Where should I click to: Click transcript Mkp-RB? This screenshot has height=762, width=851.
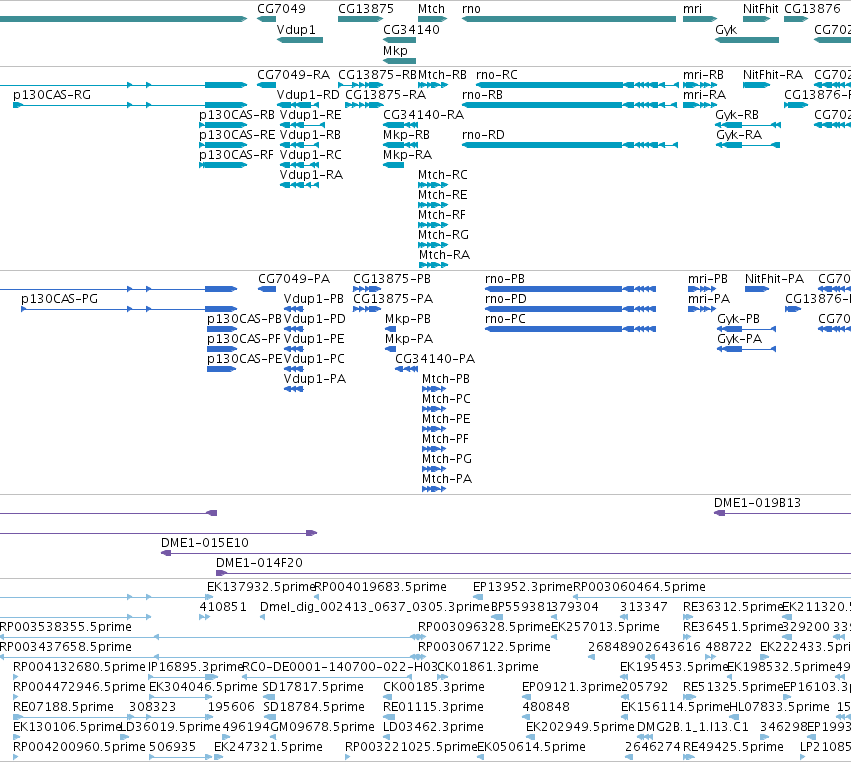406,135
